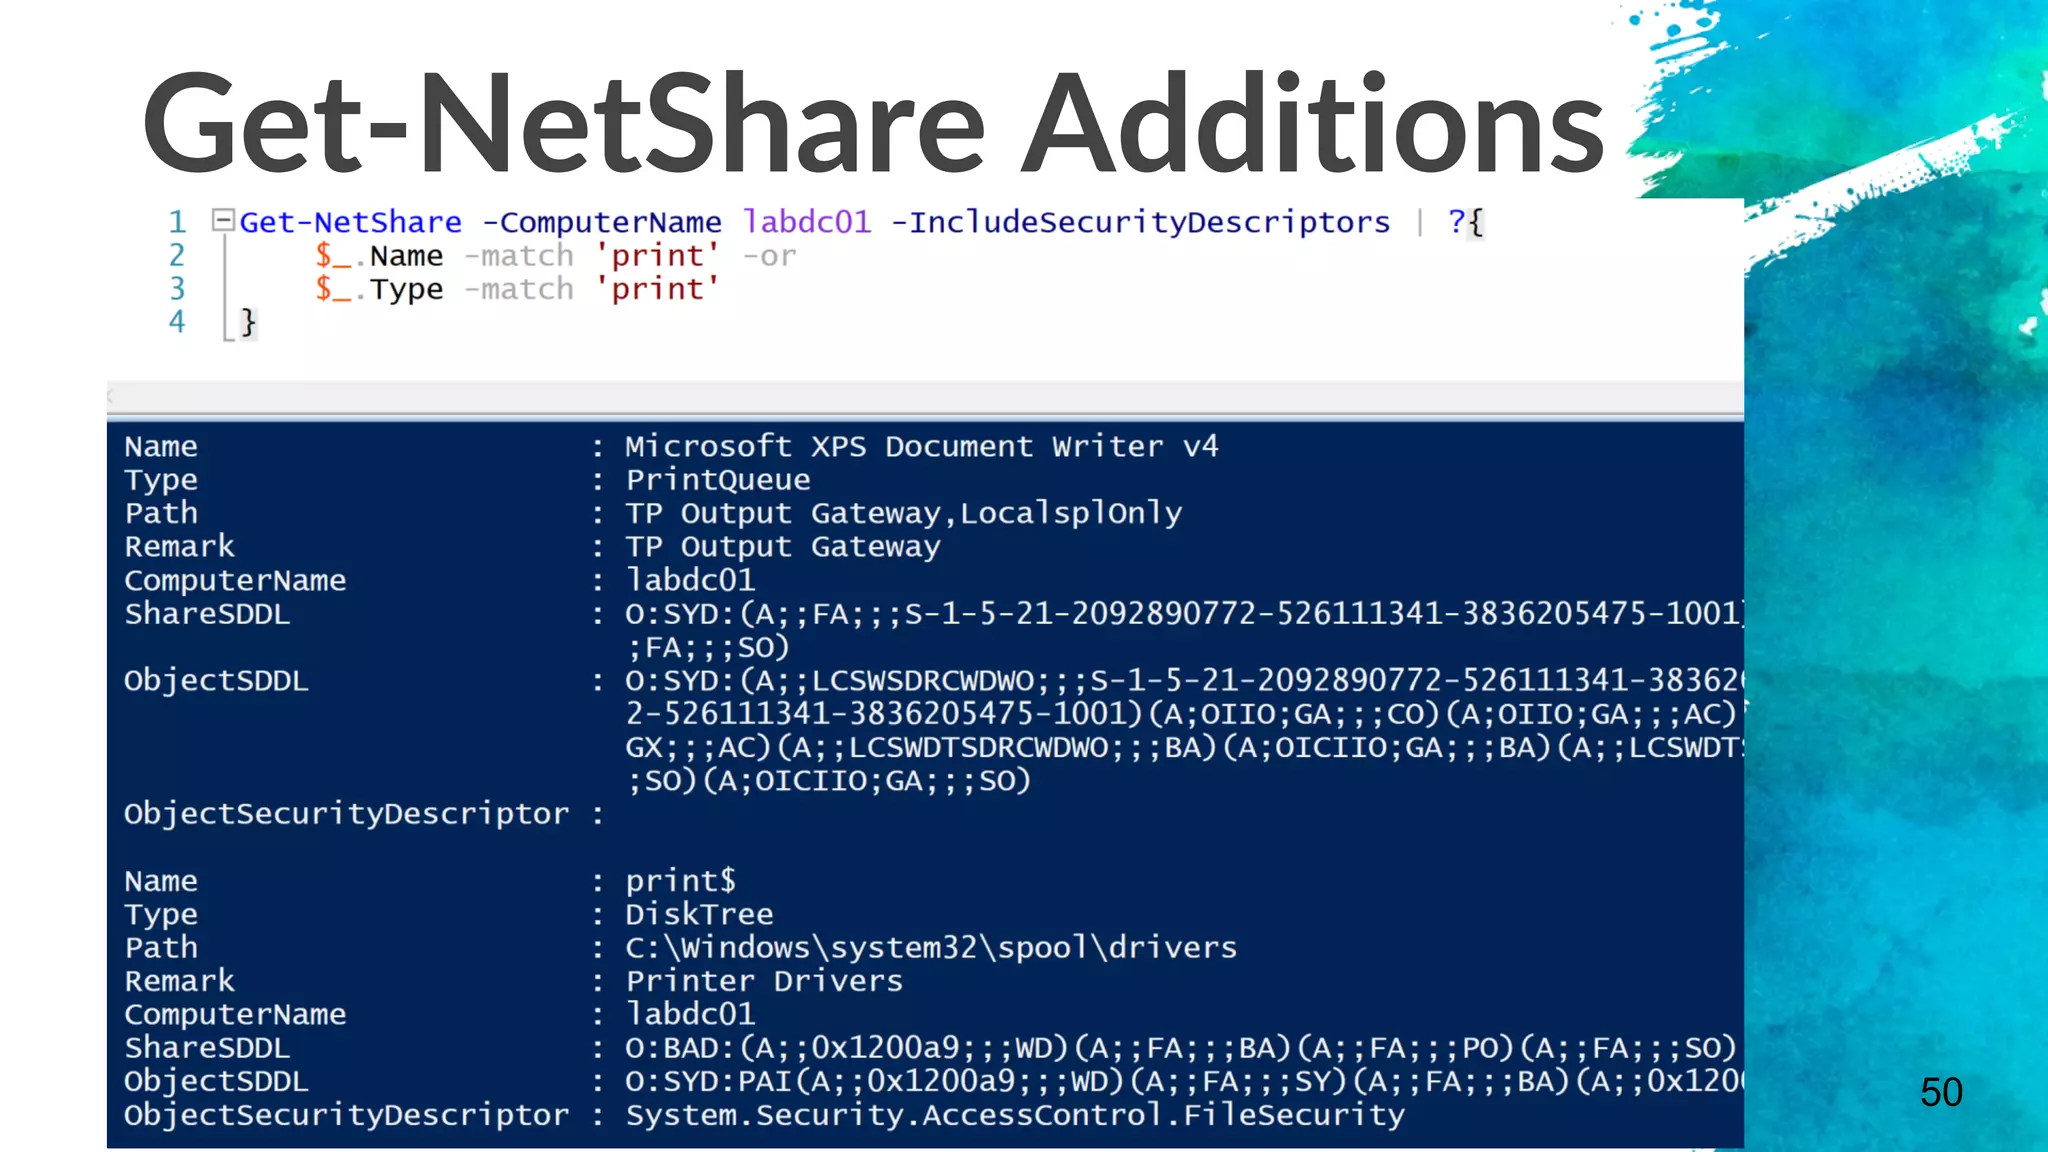Click the first ShareSDDL label in output
Image resolution: width=2048 pixels, height=1152 pixels.
[x=207, y=614]
